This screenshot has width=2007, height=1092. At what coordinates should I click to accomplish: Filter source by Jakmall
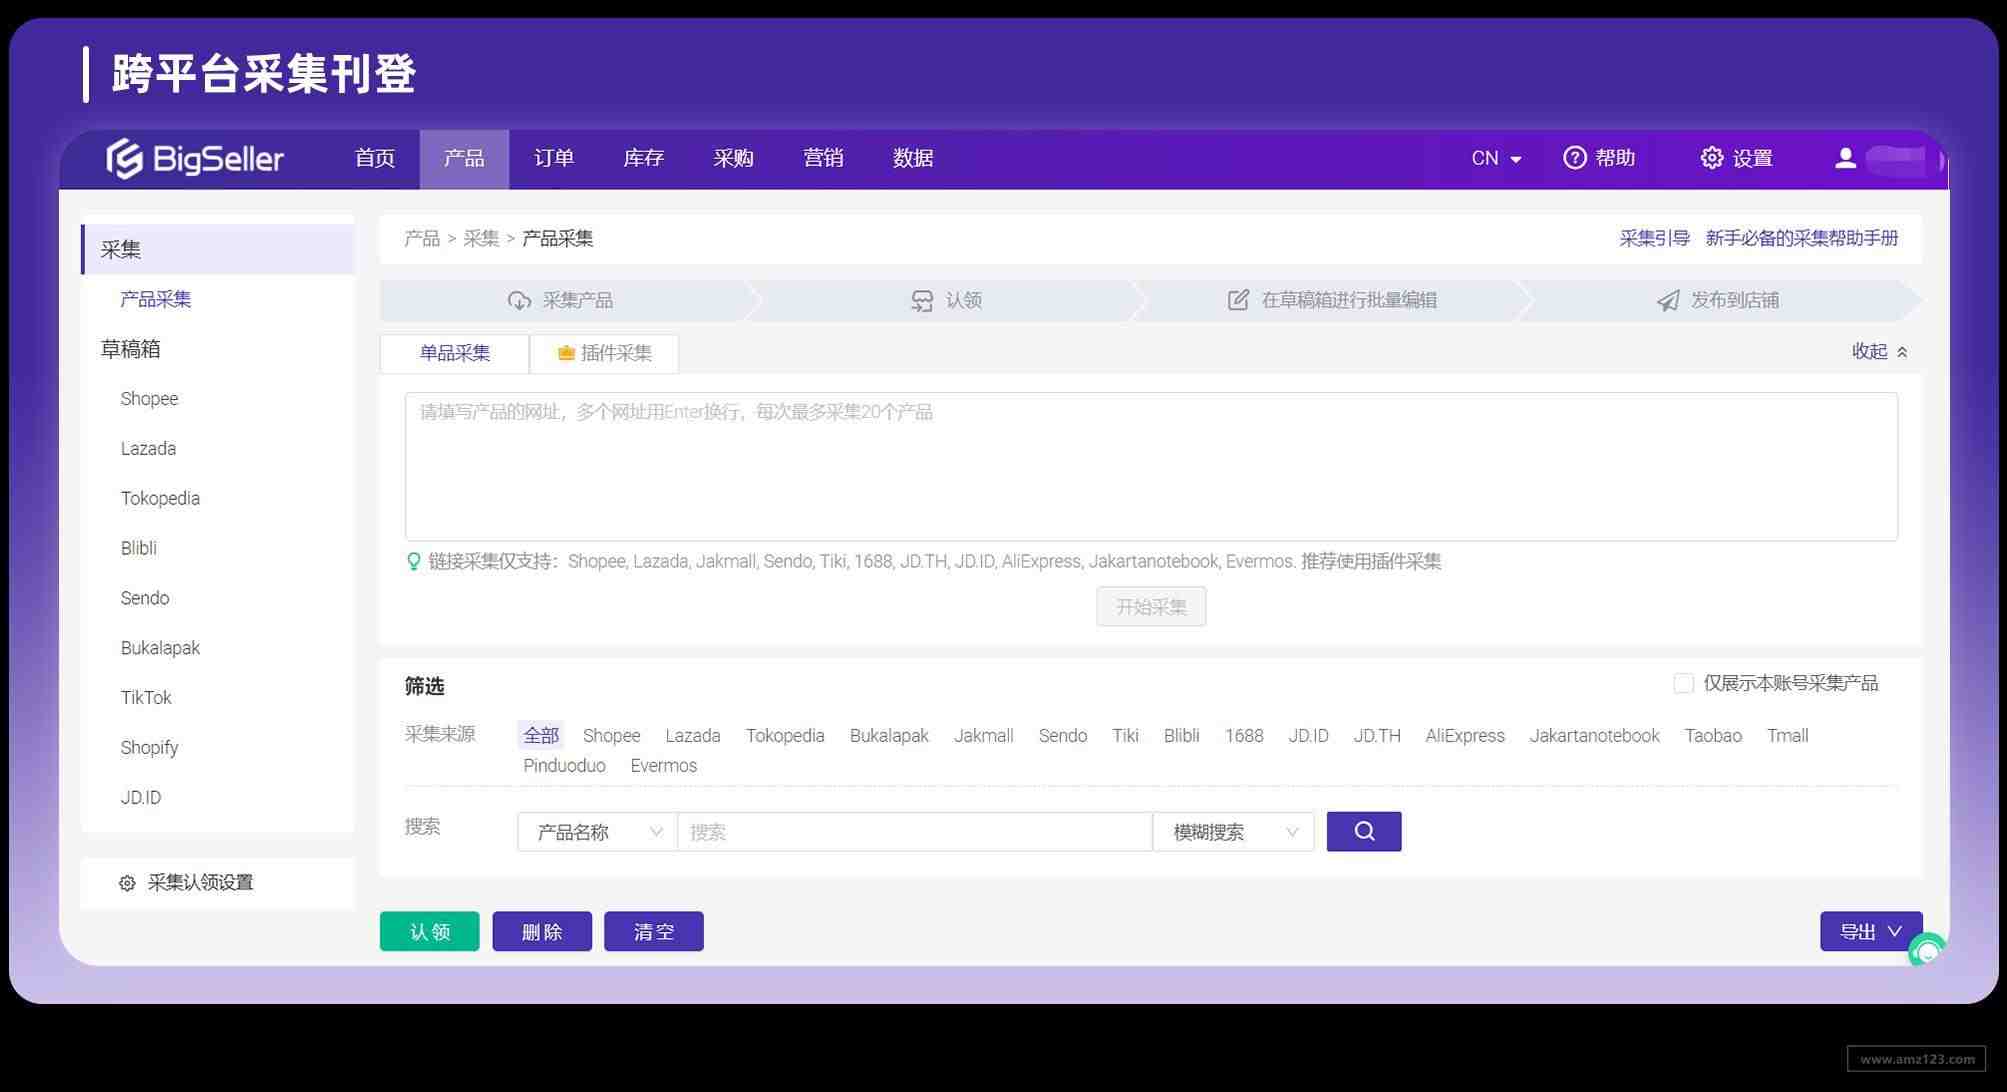(983, 736)
